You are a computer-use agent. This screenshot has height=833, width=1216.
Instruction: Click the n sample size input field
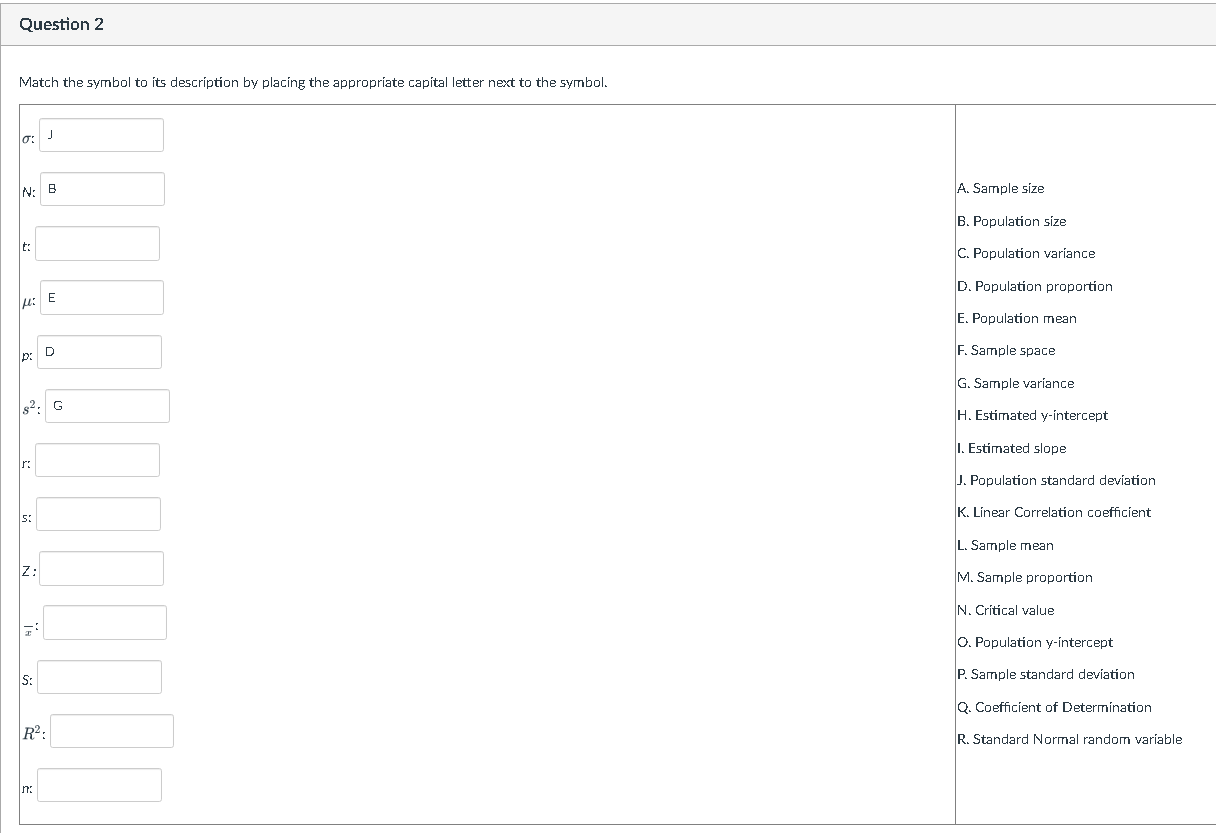pyautogui.click(x=99, y=785)
